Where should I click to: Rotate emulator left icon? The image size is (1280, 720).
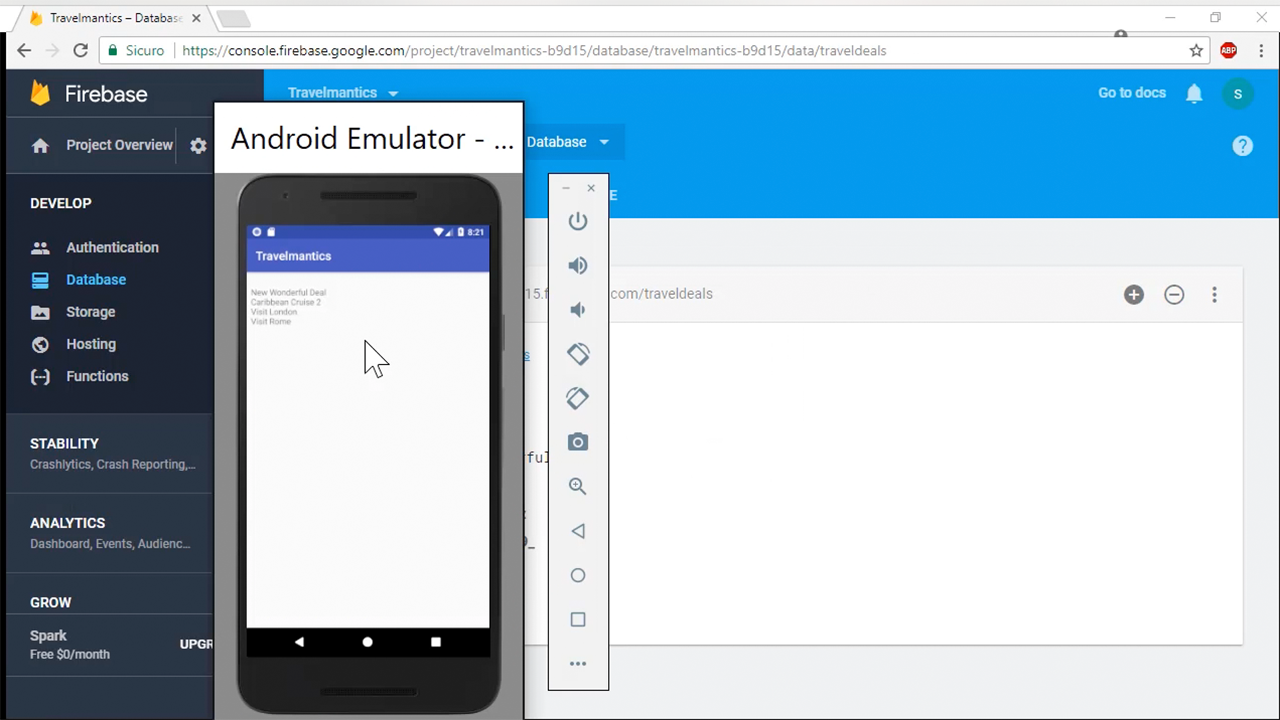(x=578, y=354)
